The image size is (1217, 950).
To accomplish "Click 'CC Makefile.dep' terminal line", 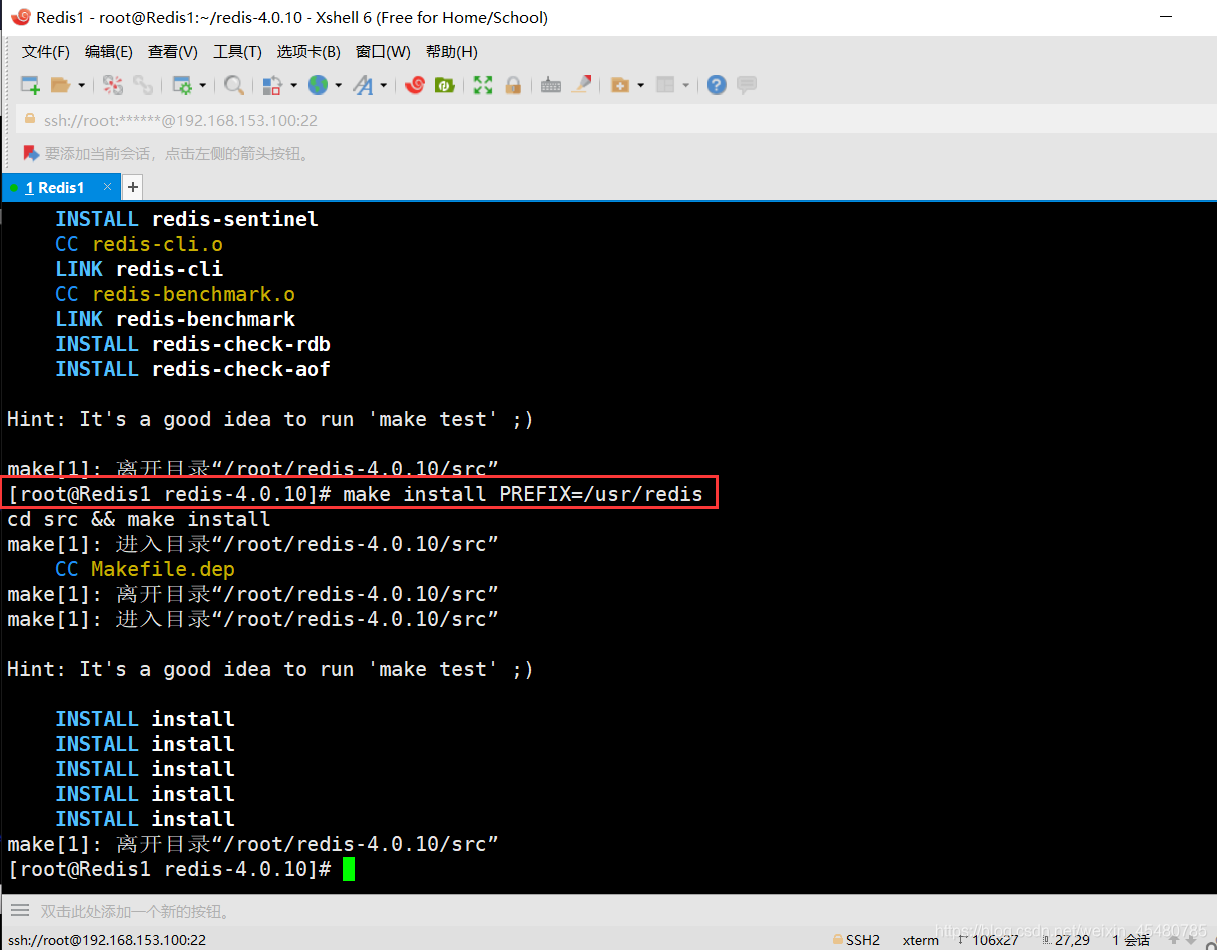I will pos(145,569).
